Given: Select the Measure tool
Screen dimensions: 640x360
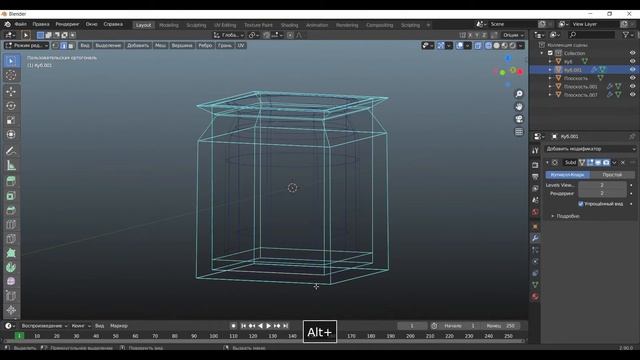Looking at the screenshot, I should [x=11, y=165].
